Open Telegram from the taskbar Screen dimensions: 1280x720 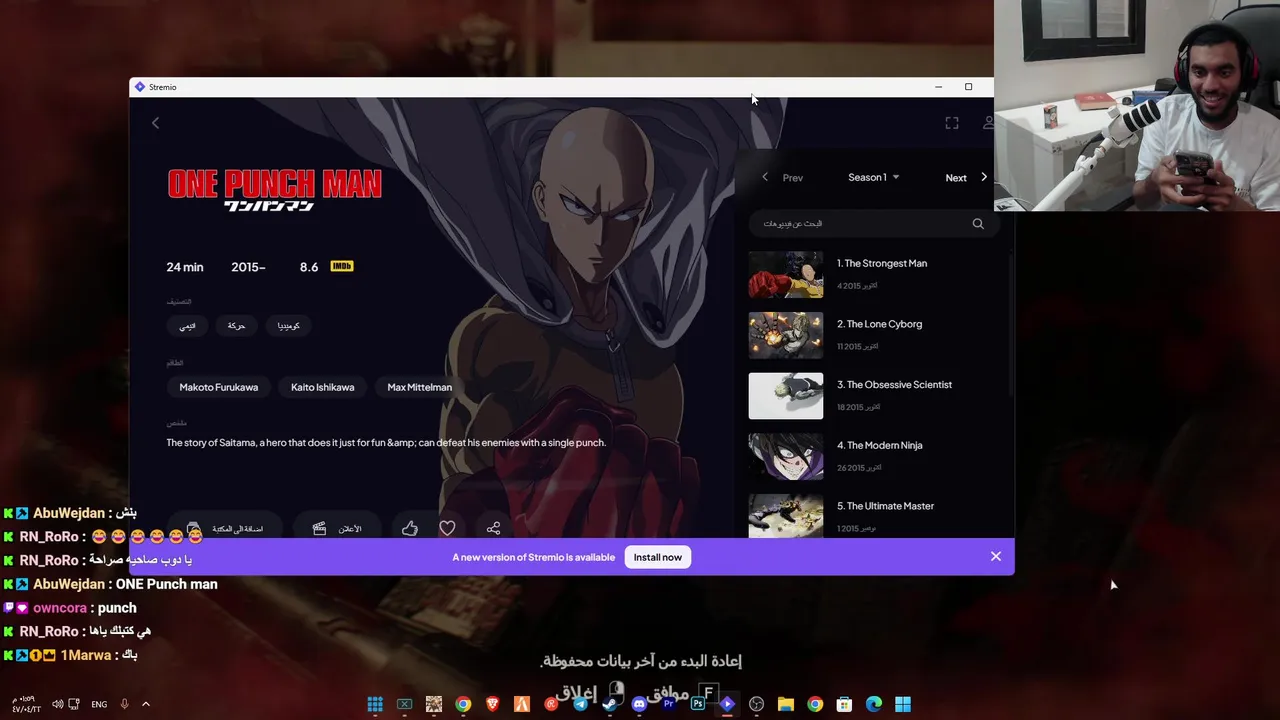pos(580,704)
